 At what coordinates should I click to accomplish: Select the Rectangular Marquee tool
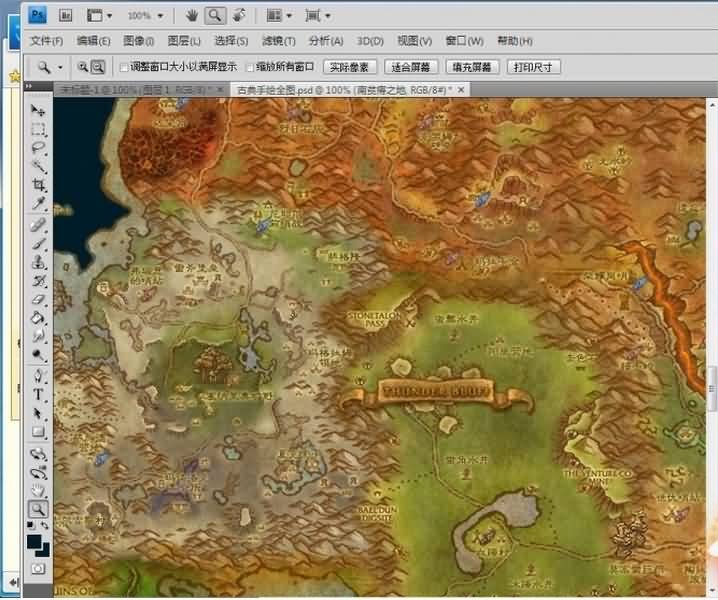[38, 130]
